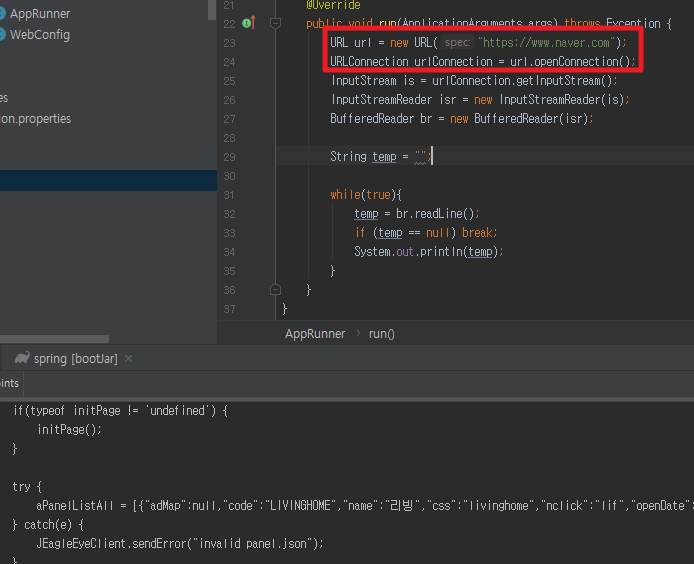Select the run() breadcrumb
Screen dimensions: 694x564
coord(382,334)
